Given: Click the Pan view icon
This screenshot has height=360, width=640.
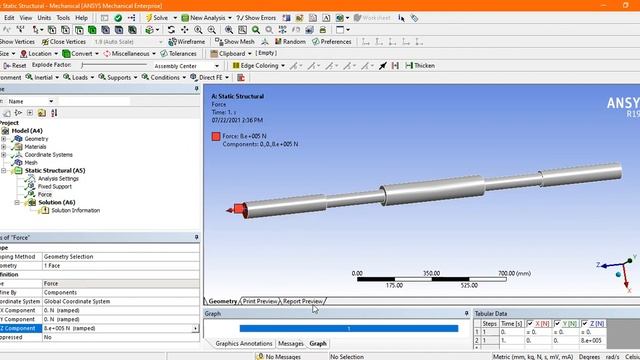Looking at the screenshot, I should (x=184, y=30).
